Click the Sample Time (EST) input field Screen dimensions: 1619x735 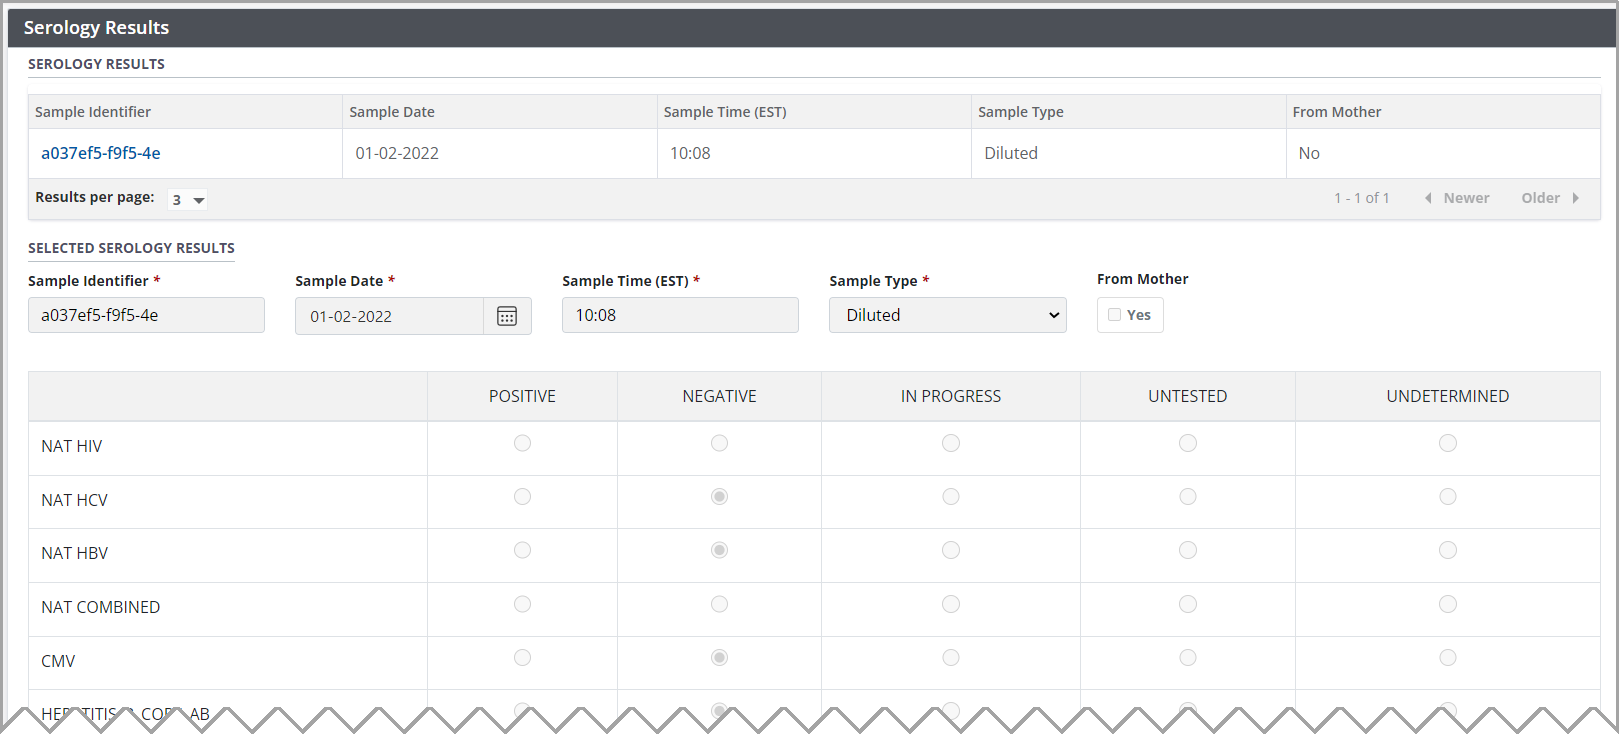tap(680, 315)
